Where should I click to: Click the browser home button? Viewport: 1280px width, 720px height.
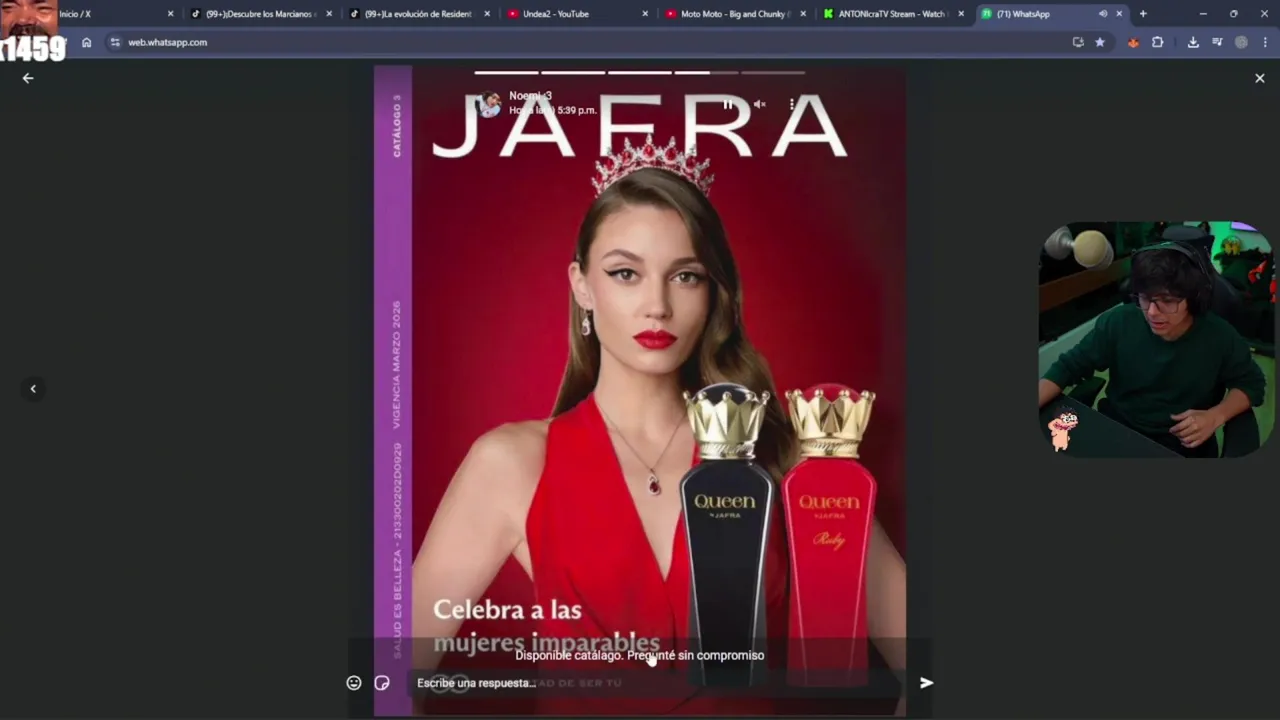[87, 42]
